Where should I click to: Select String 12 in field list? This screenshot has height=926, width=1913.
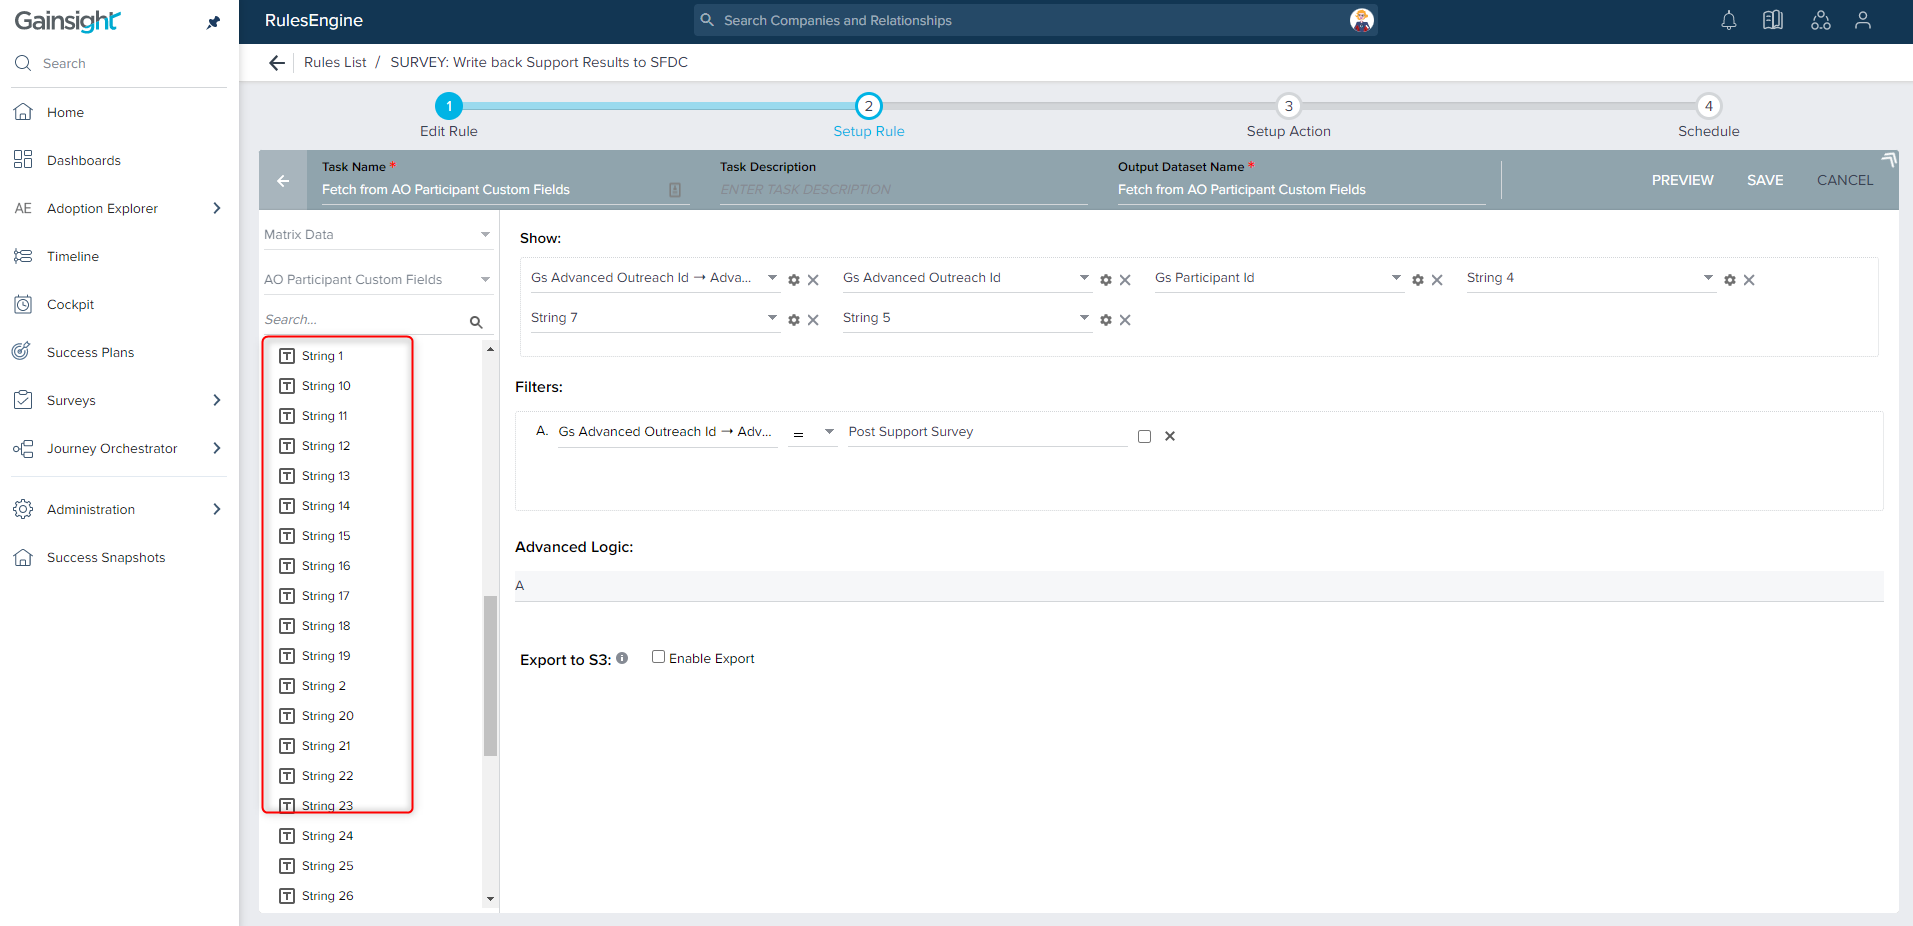(326, 446)
